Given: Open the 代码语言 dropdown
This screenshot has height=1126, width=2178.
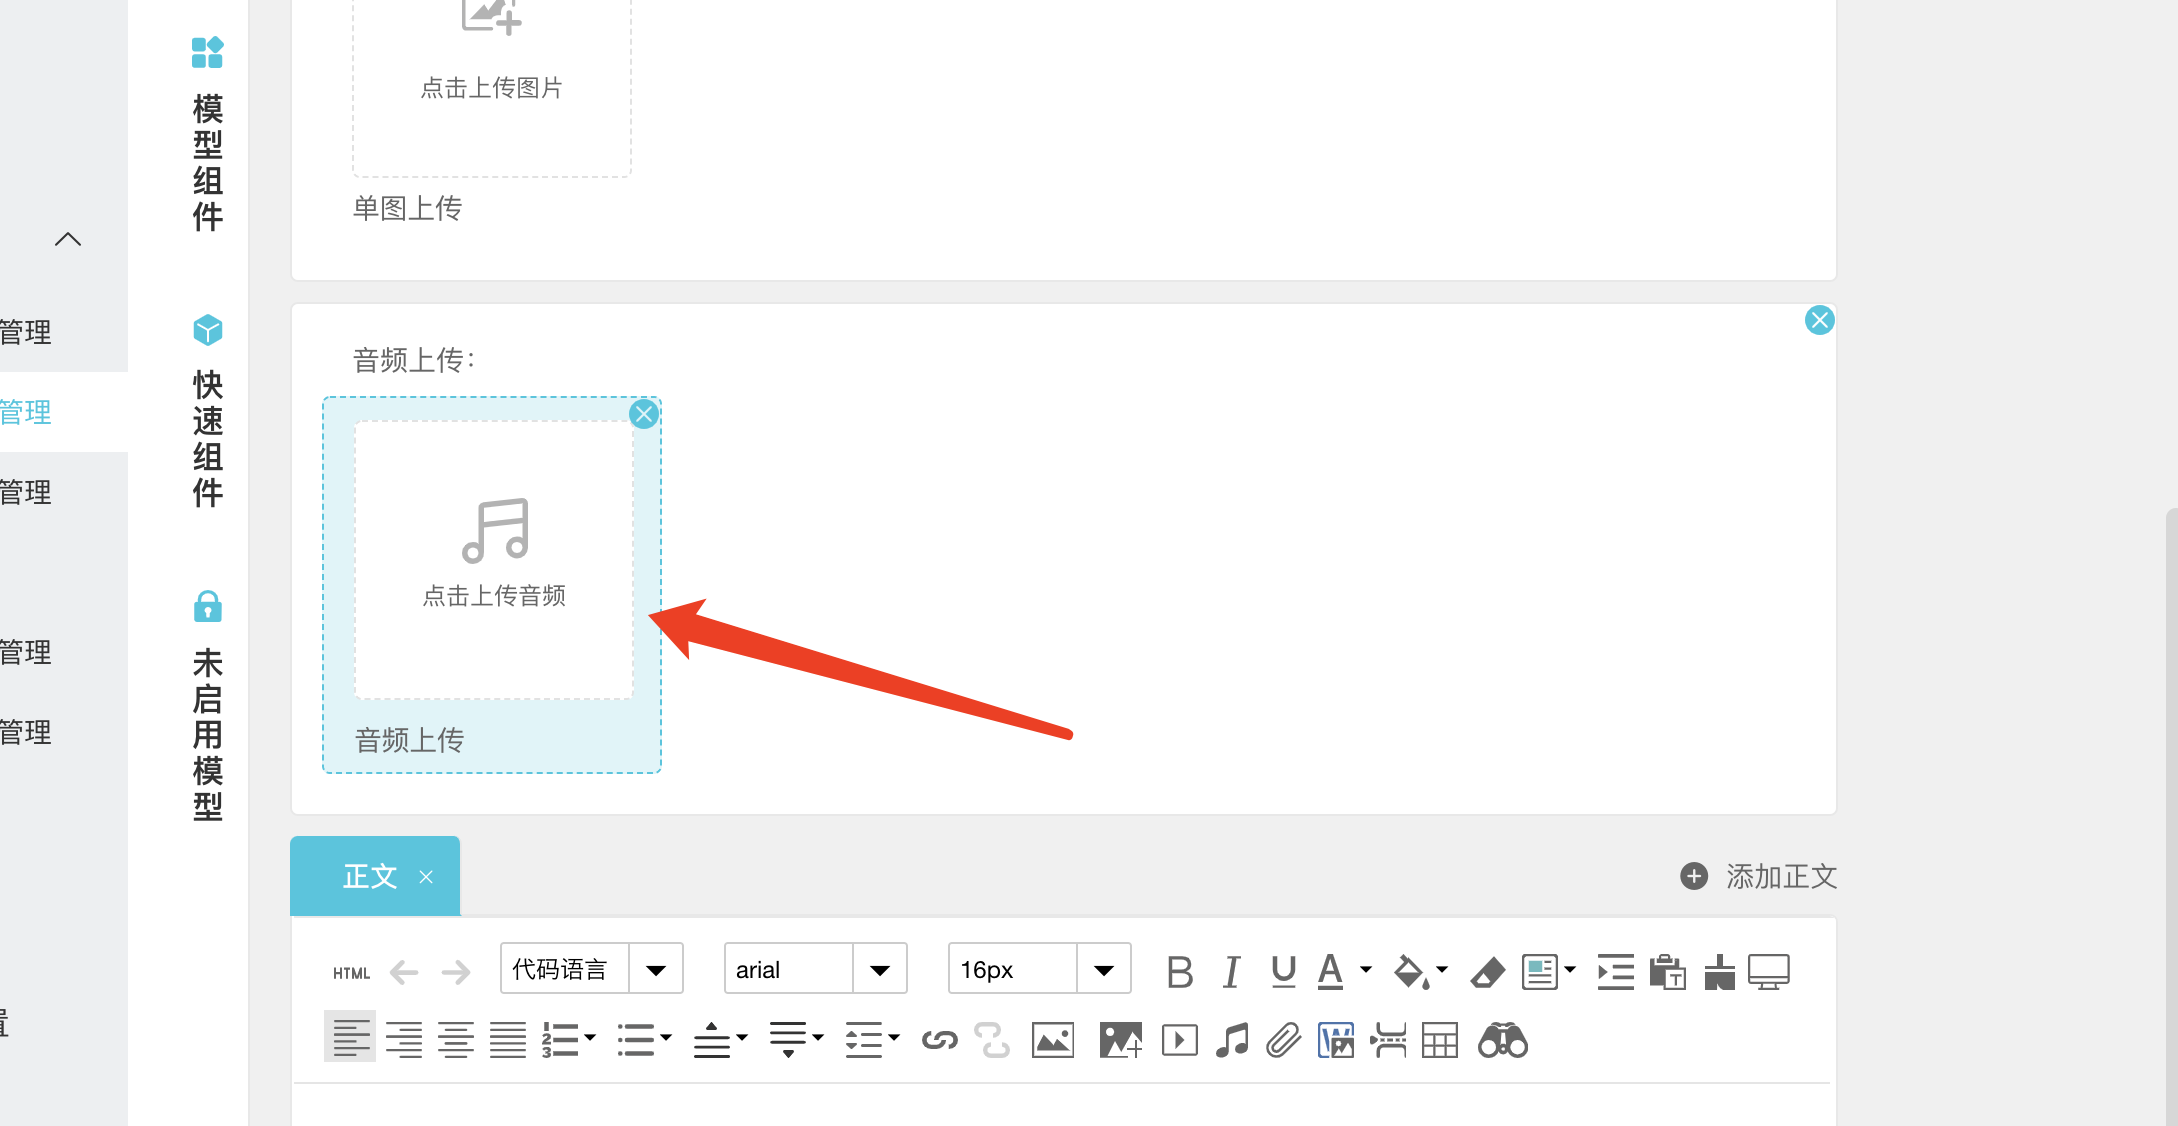Looking at the screenshot, I should click(x=656, y=970).
